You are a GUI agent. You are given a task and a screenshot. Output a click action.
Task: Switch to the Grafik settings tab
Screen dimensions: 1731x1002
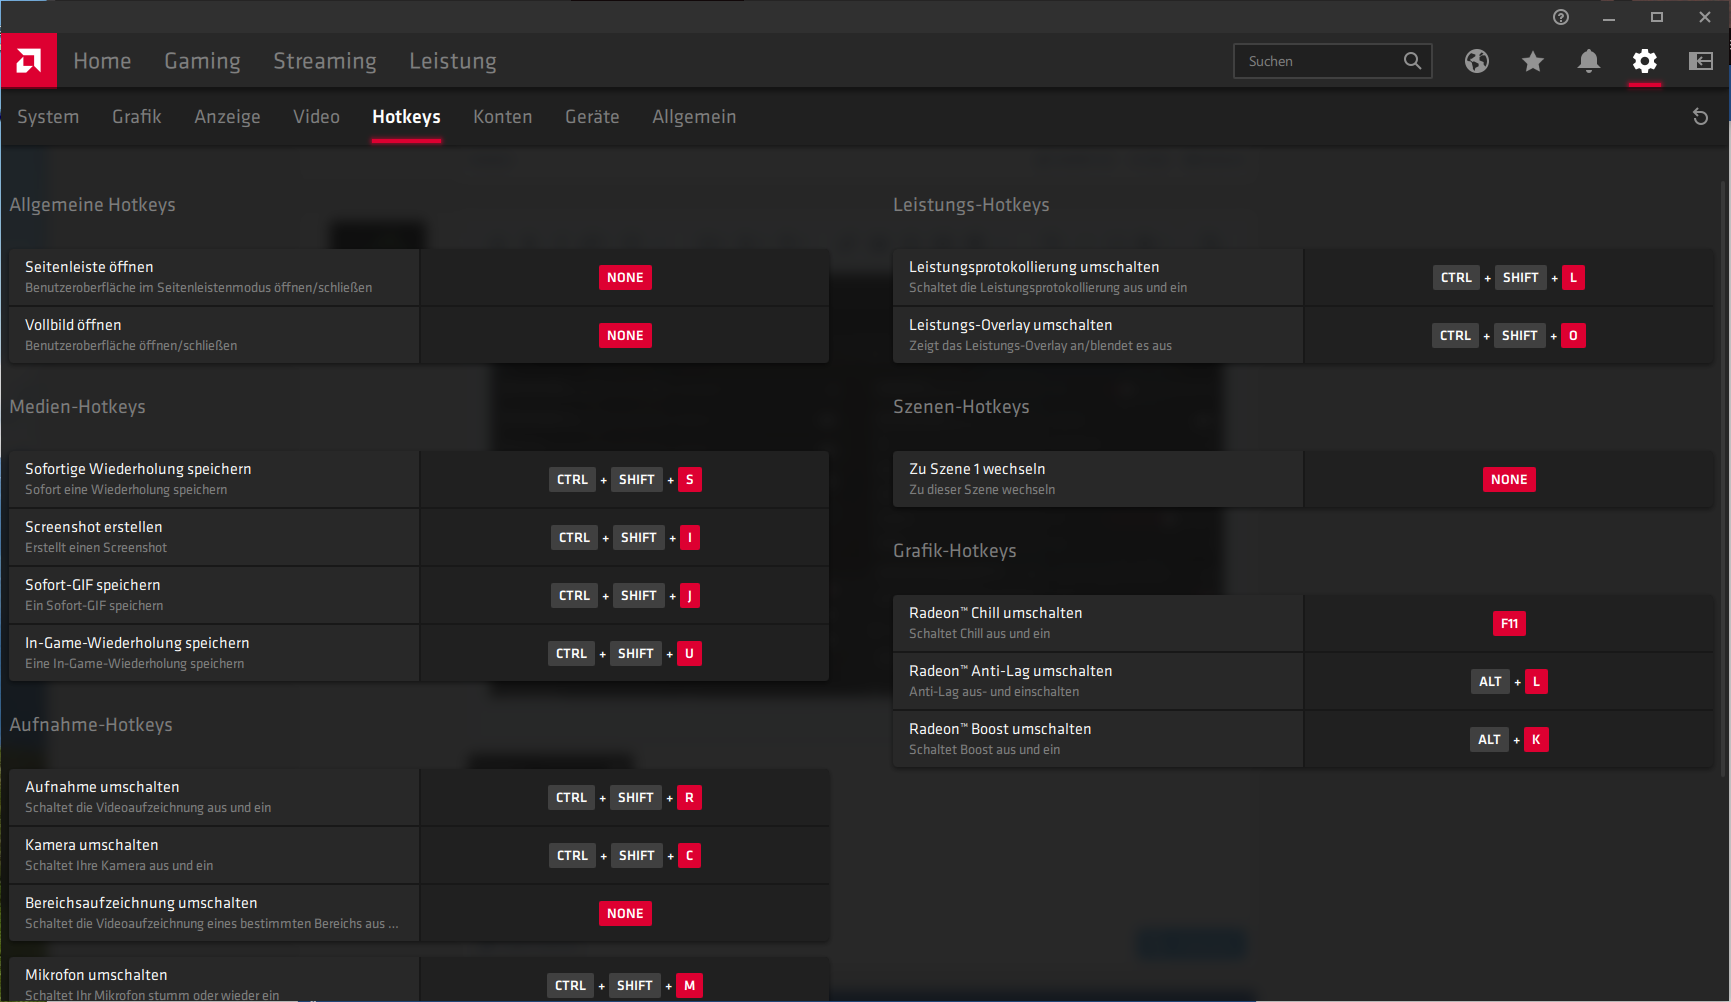tap(137, 117)
